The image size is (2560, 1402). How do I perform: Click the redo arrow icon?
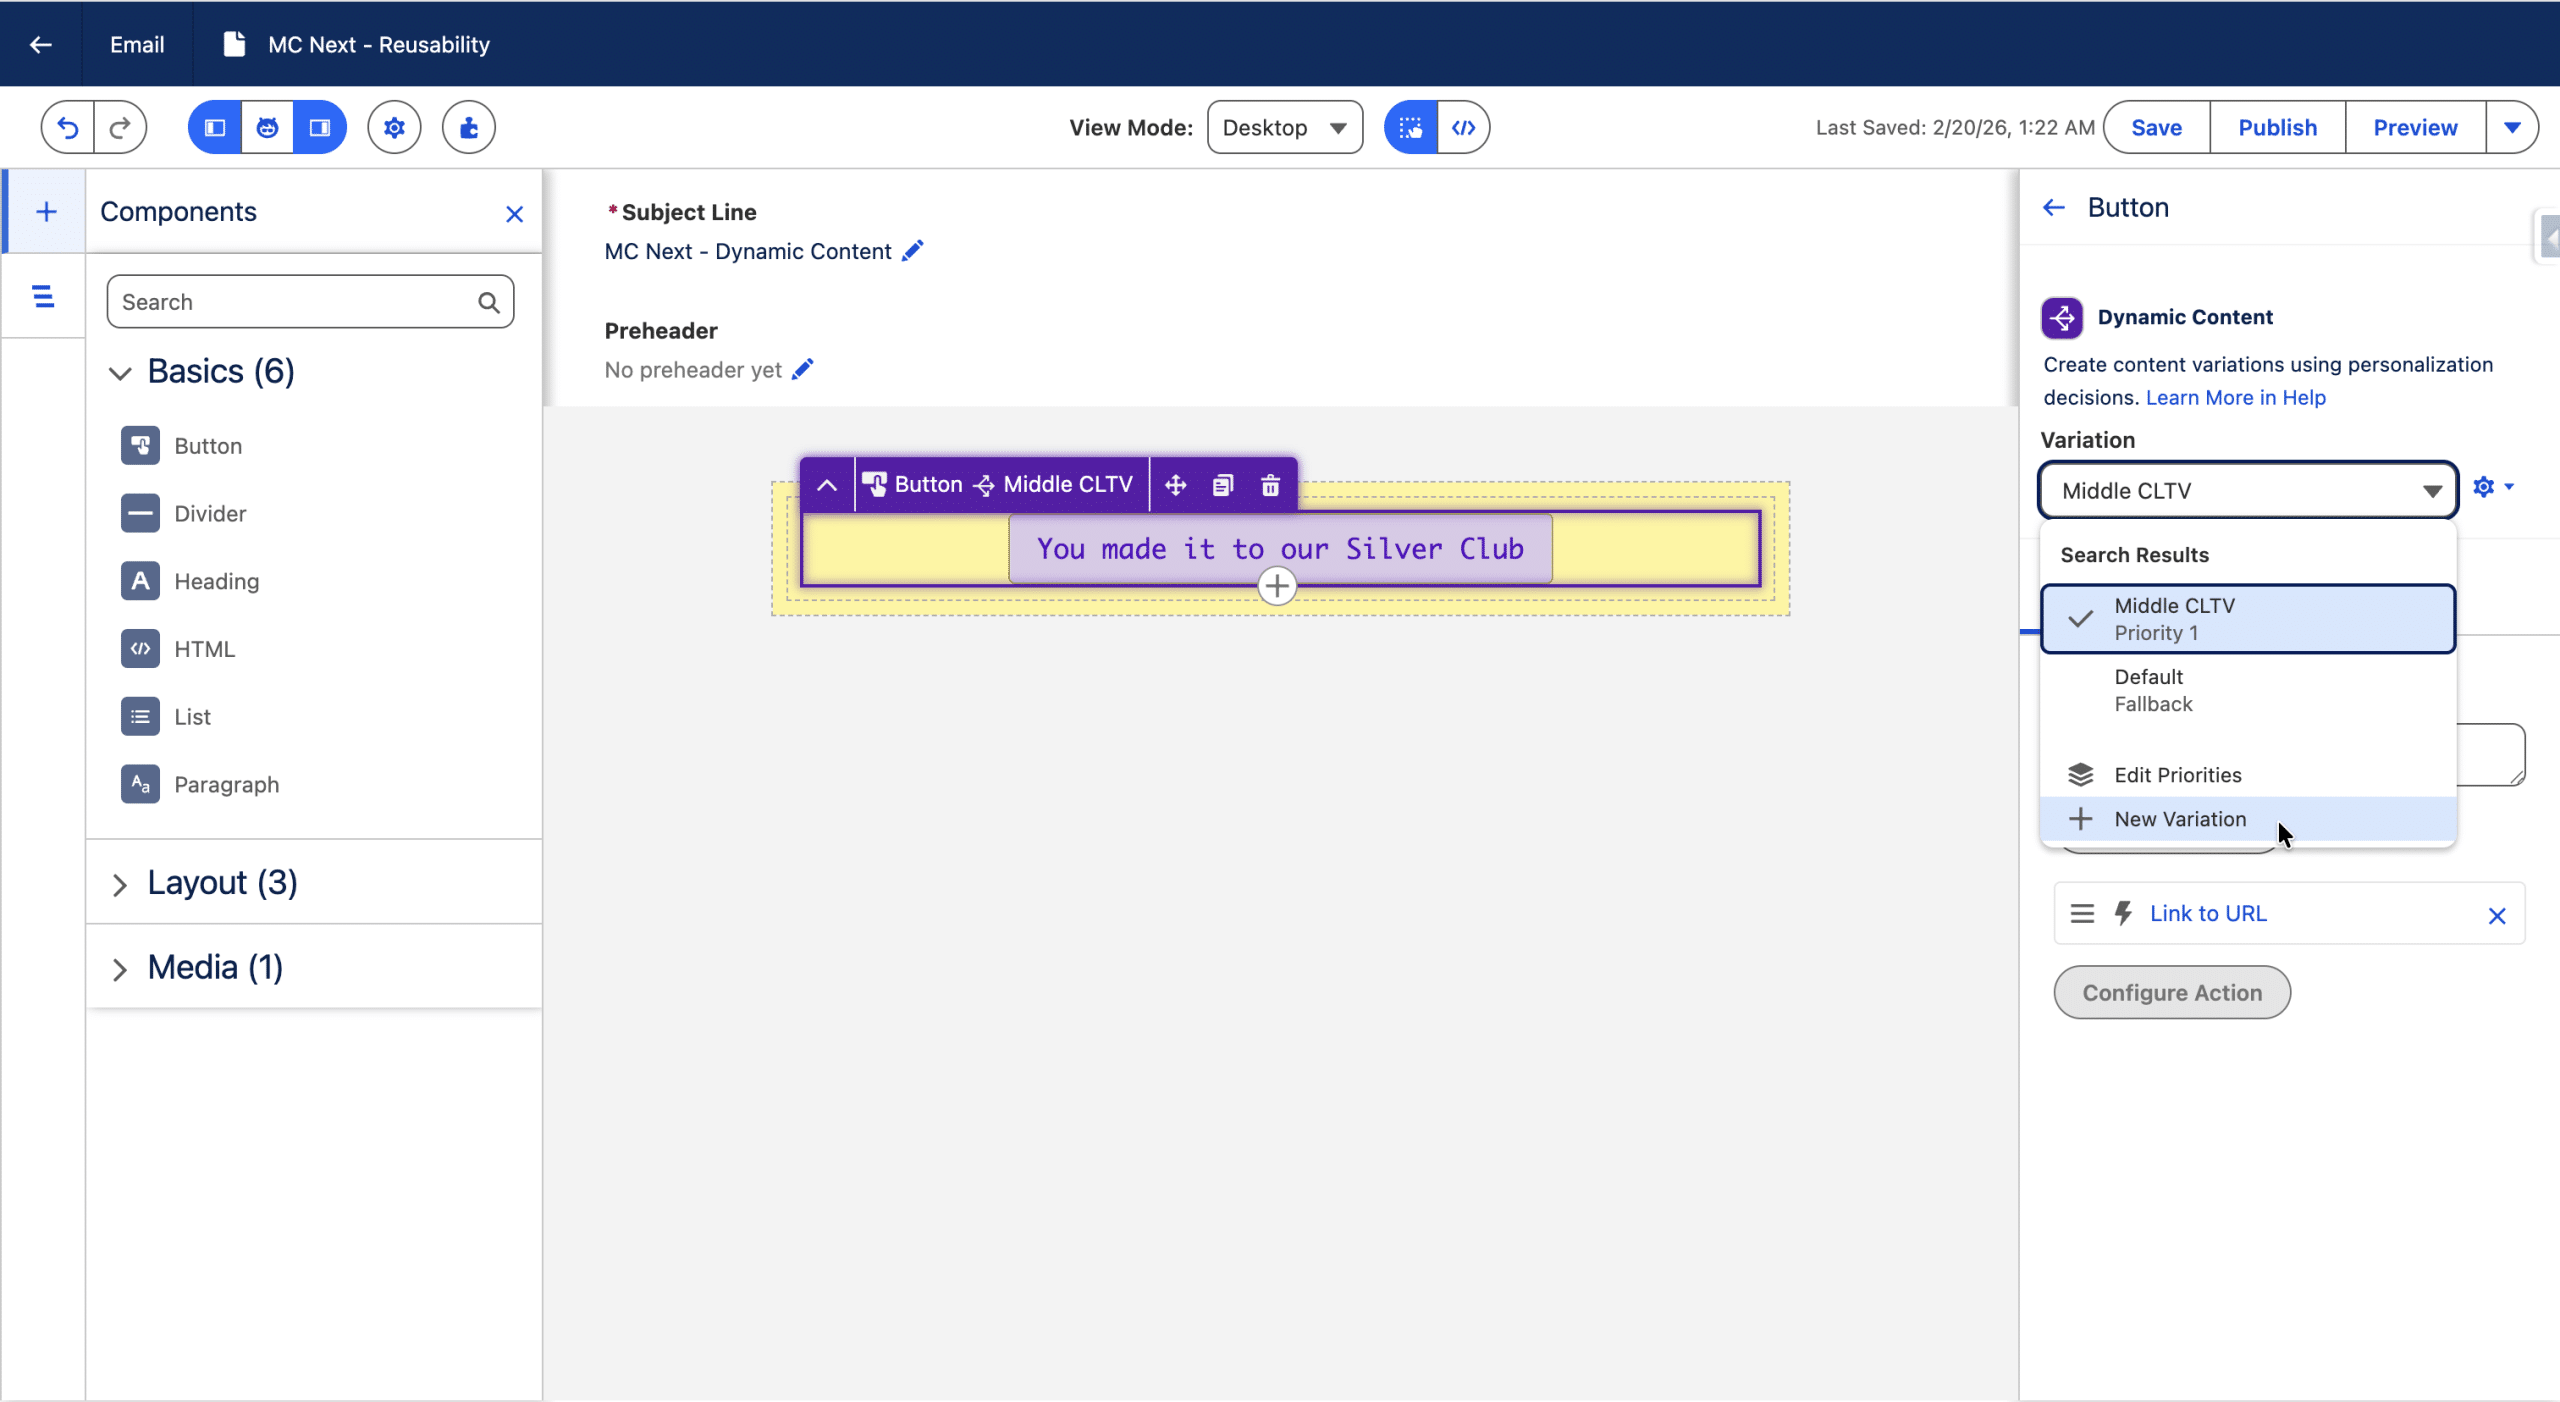pos(120,127)
